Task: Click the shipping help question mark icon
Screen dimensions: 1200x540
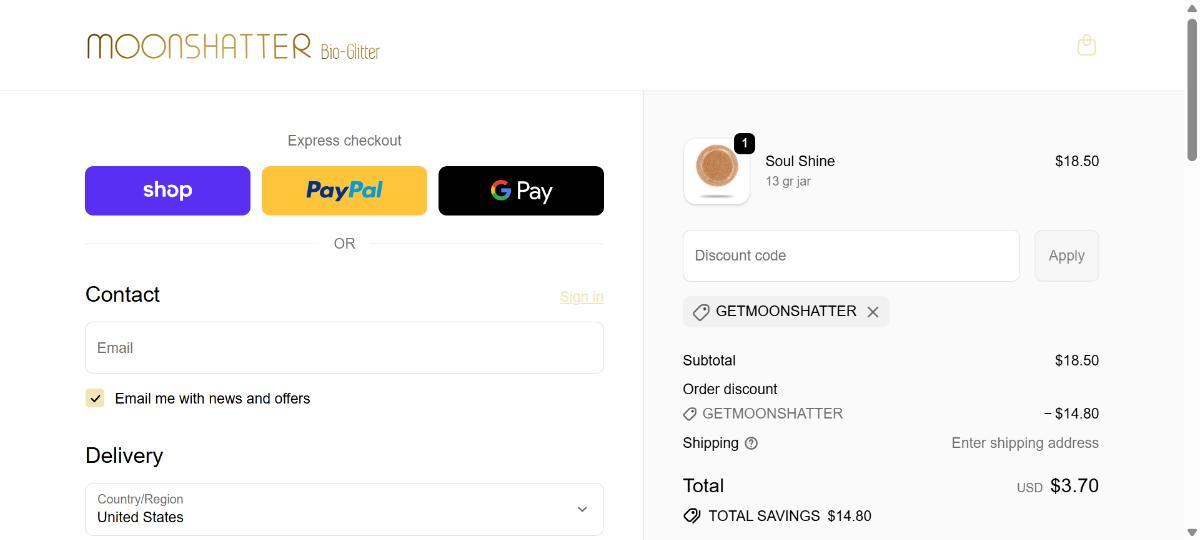Action: coord(751,443)
